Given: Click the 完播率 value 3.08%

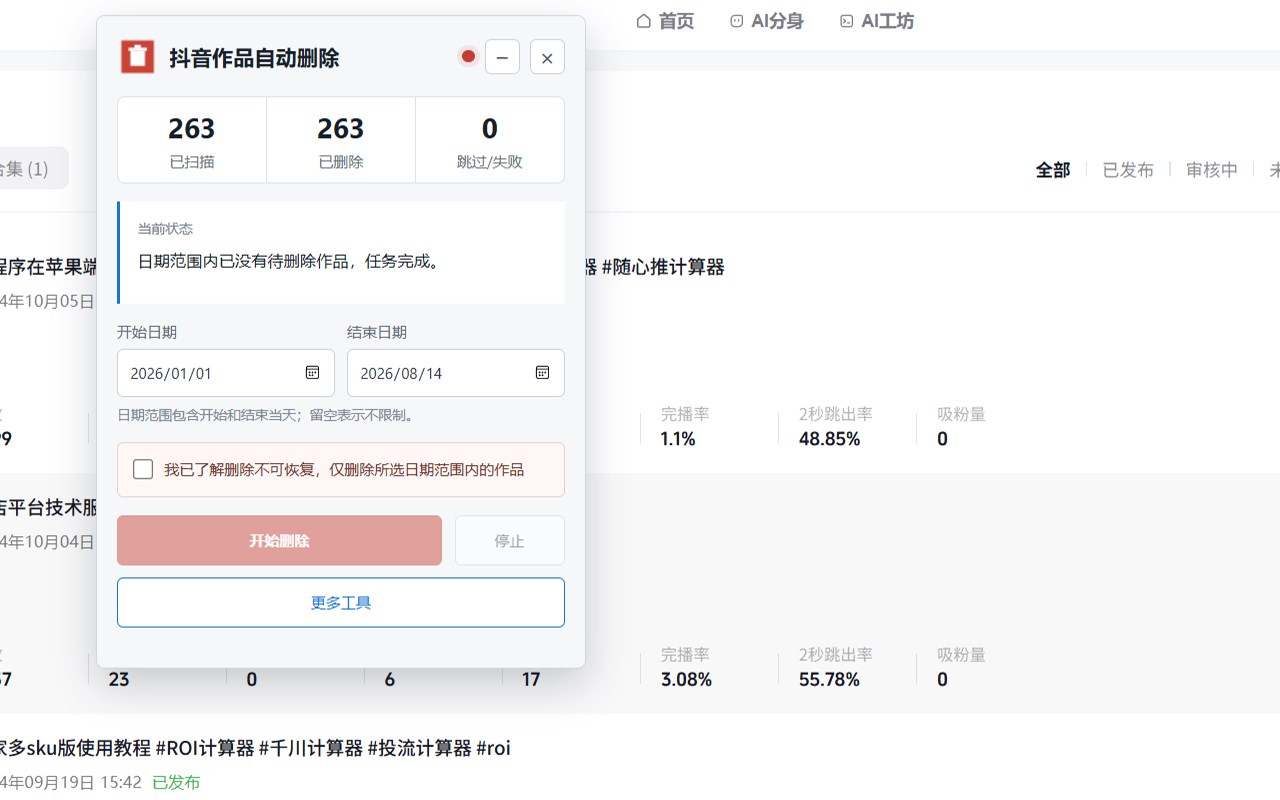Looking at the screenshot, I should tap(686, 680).
